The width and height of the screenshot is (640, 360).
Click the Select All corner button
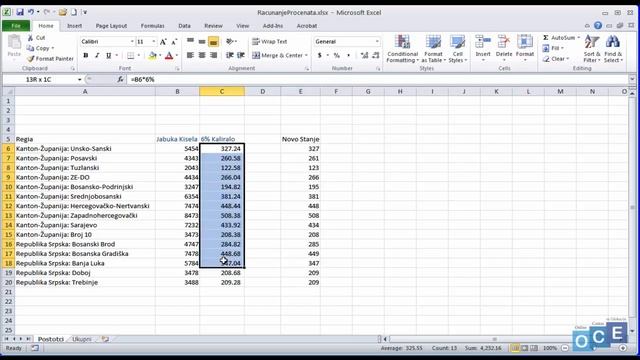click(x=8, y=91)
